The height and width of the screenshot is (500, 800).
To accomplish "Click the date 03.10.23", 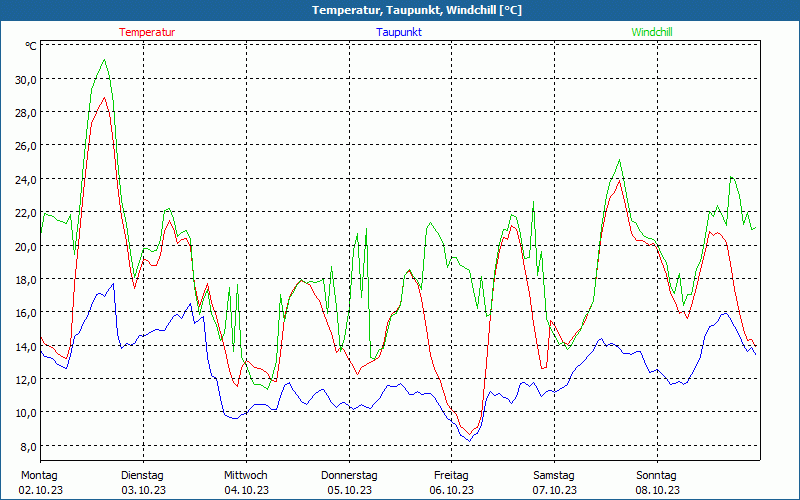I will point(143,490).
